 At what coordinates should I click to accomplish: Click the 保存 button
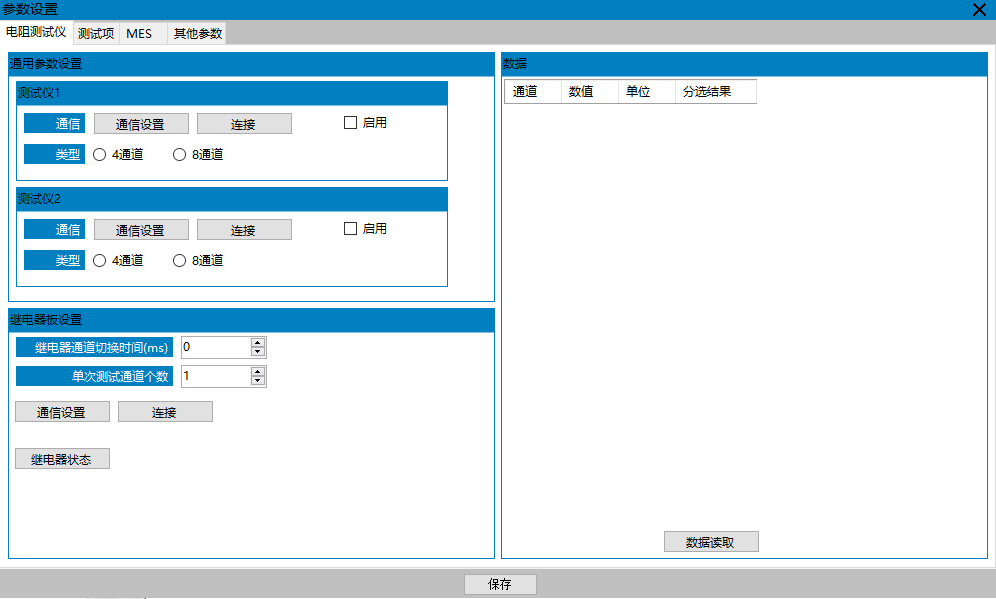(500, 584)
